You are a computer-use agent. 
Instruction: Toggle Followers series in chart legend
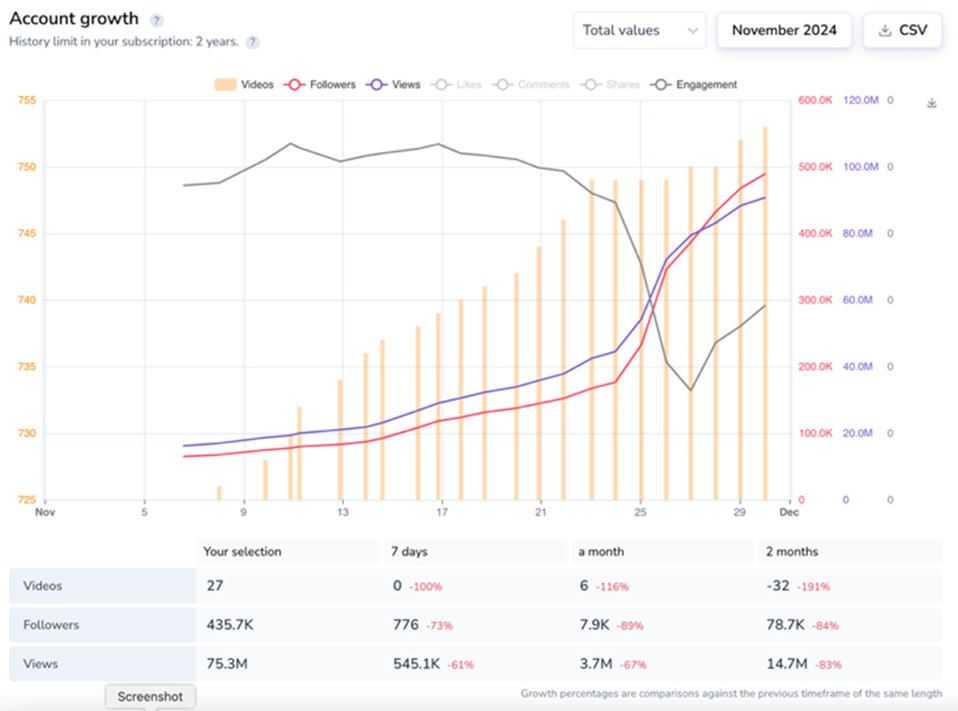click(320, 85)
